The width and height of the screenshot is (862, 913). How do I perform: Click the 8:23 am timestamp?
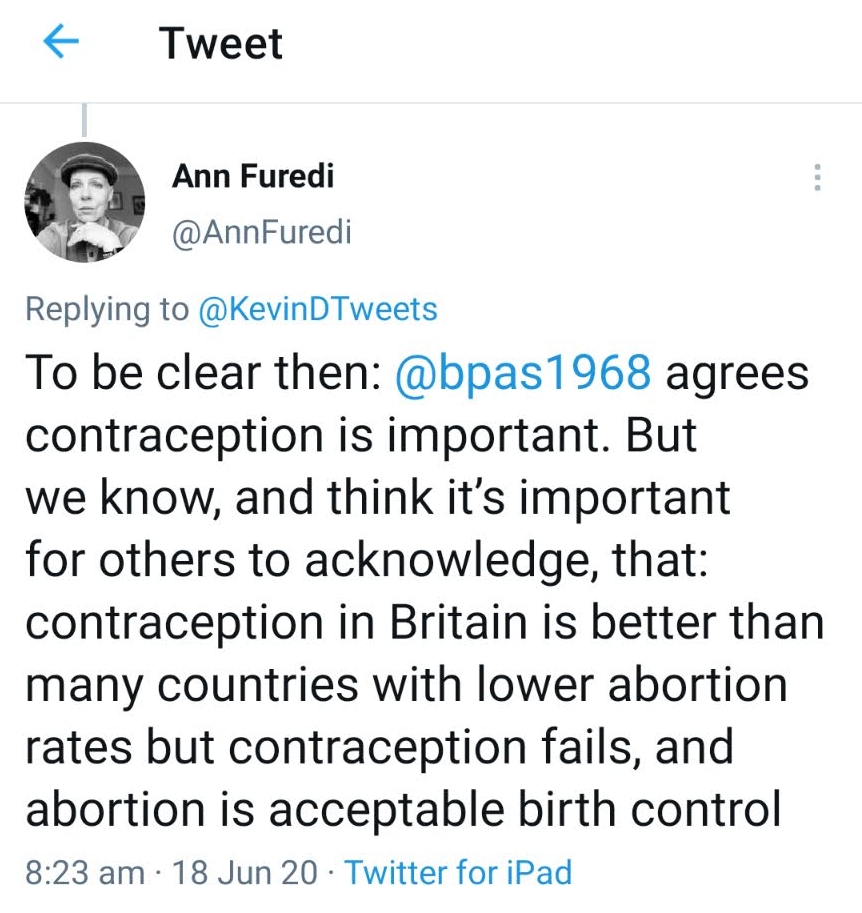84,872
